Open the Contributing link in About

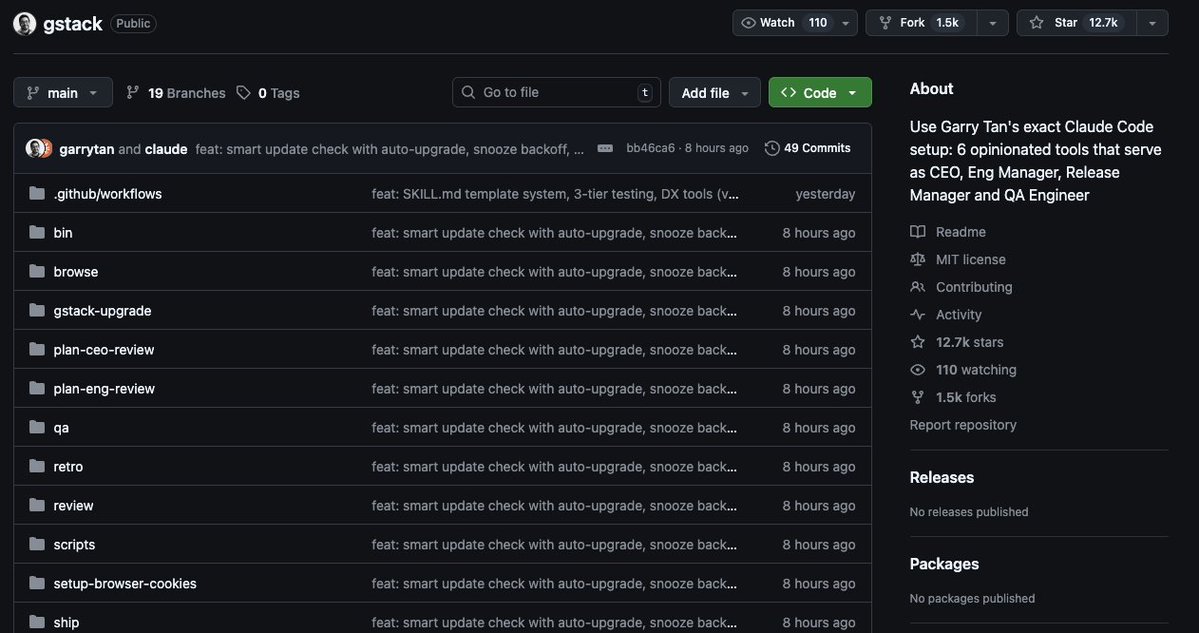click(x=973, y=287)
